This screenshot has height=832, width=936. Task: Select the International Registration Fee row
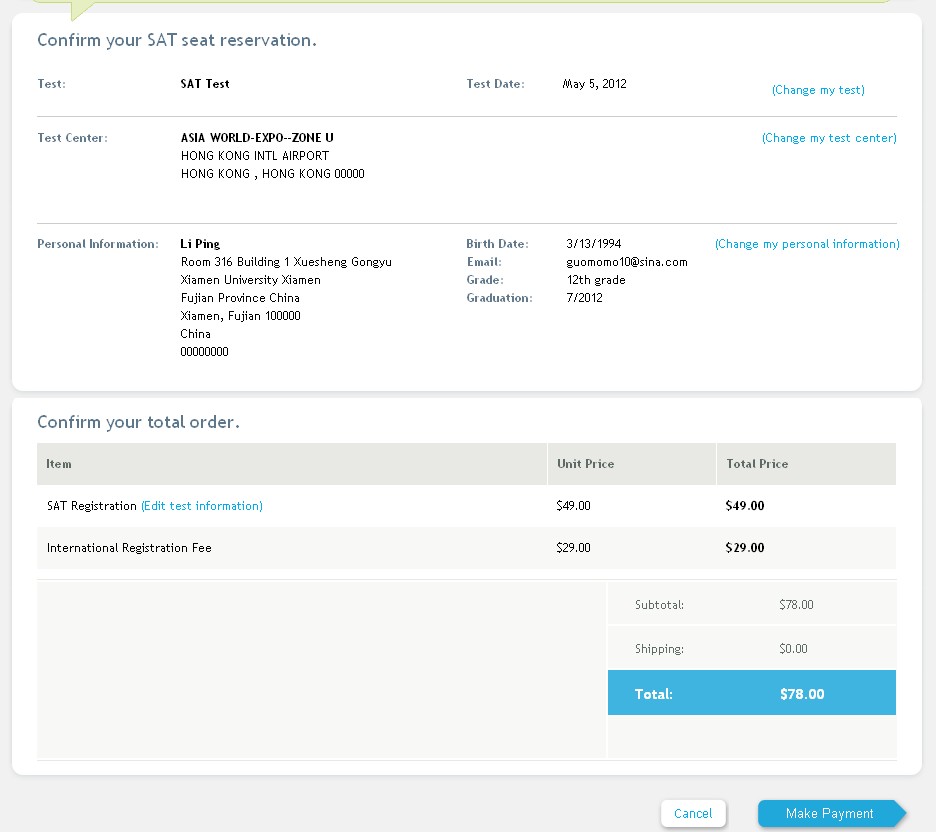[129, 548]
